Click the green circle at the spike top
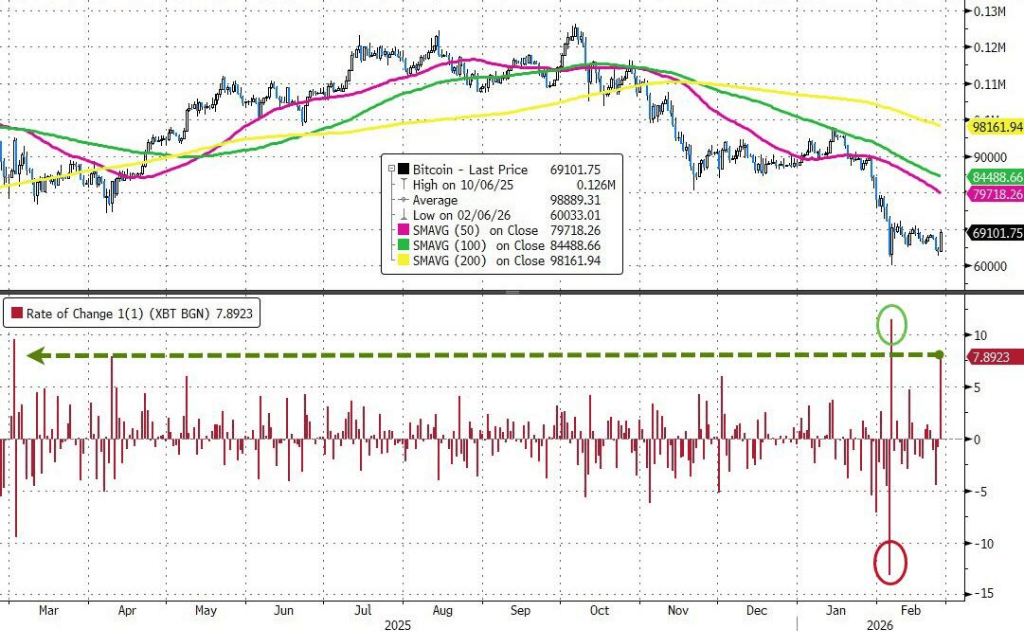Image resolution: width=1024 pixels, height=631 pixels. point(891,326)
